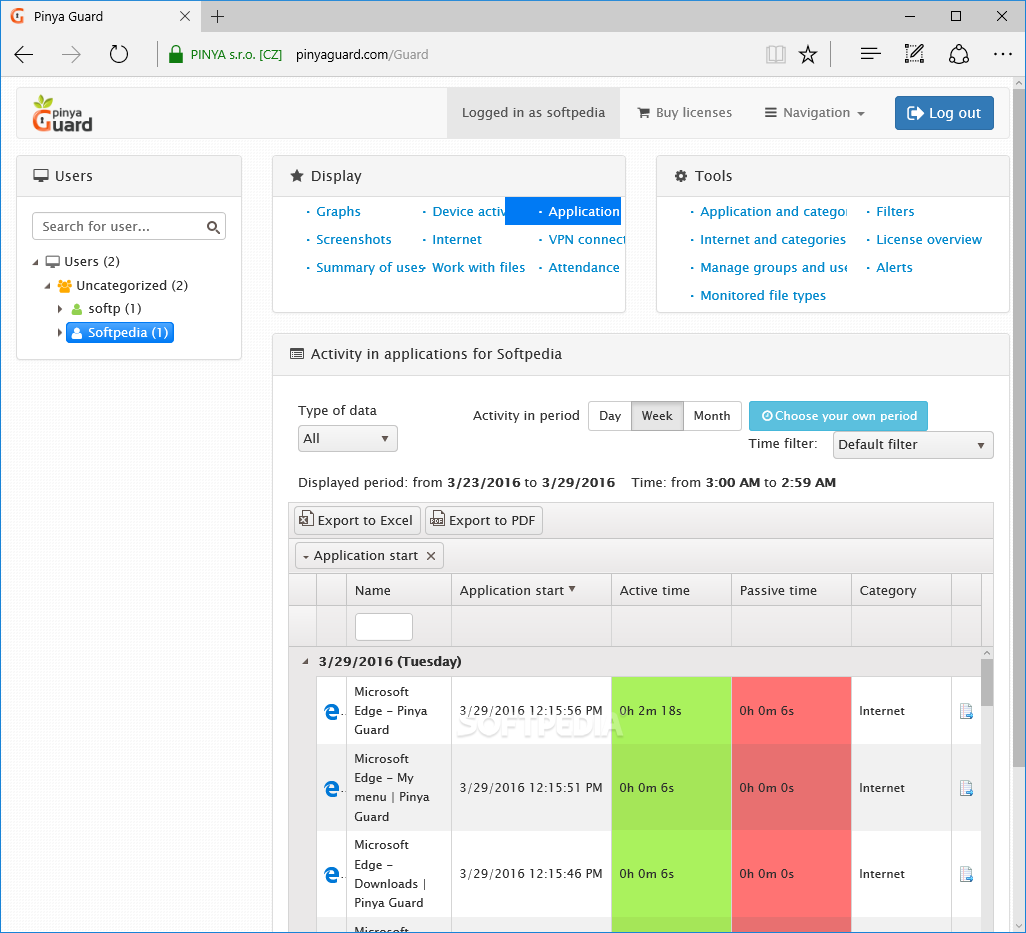Image resolution: width=1026 pixels, height=933 pixels.
Task: Collapse the Users (2) tree node
Action: tap(35, 262)
